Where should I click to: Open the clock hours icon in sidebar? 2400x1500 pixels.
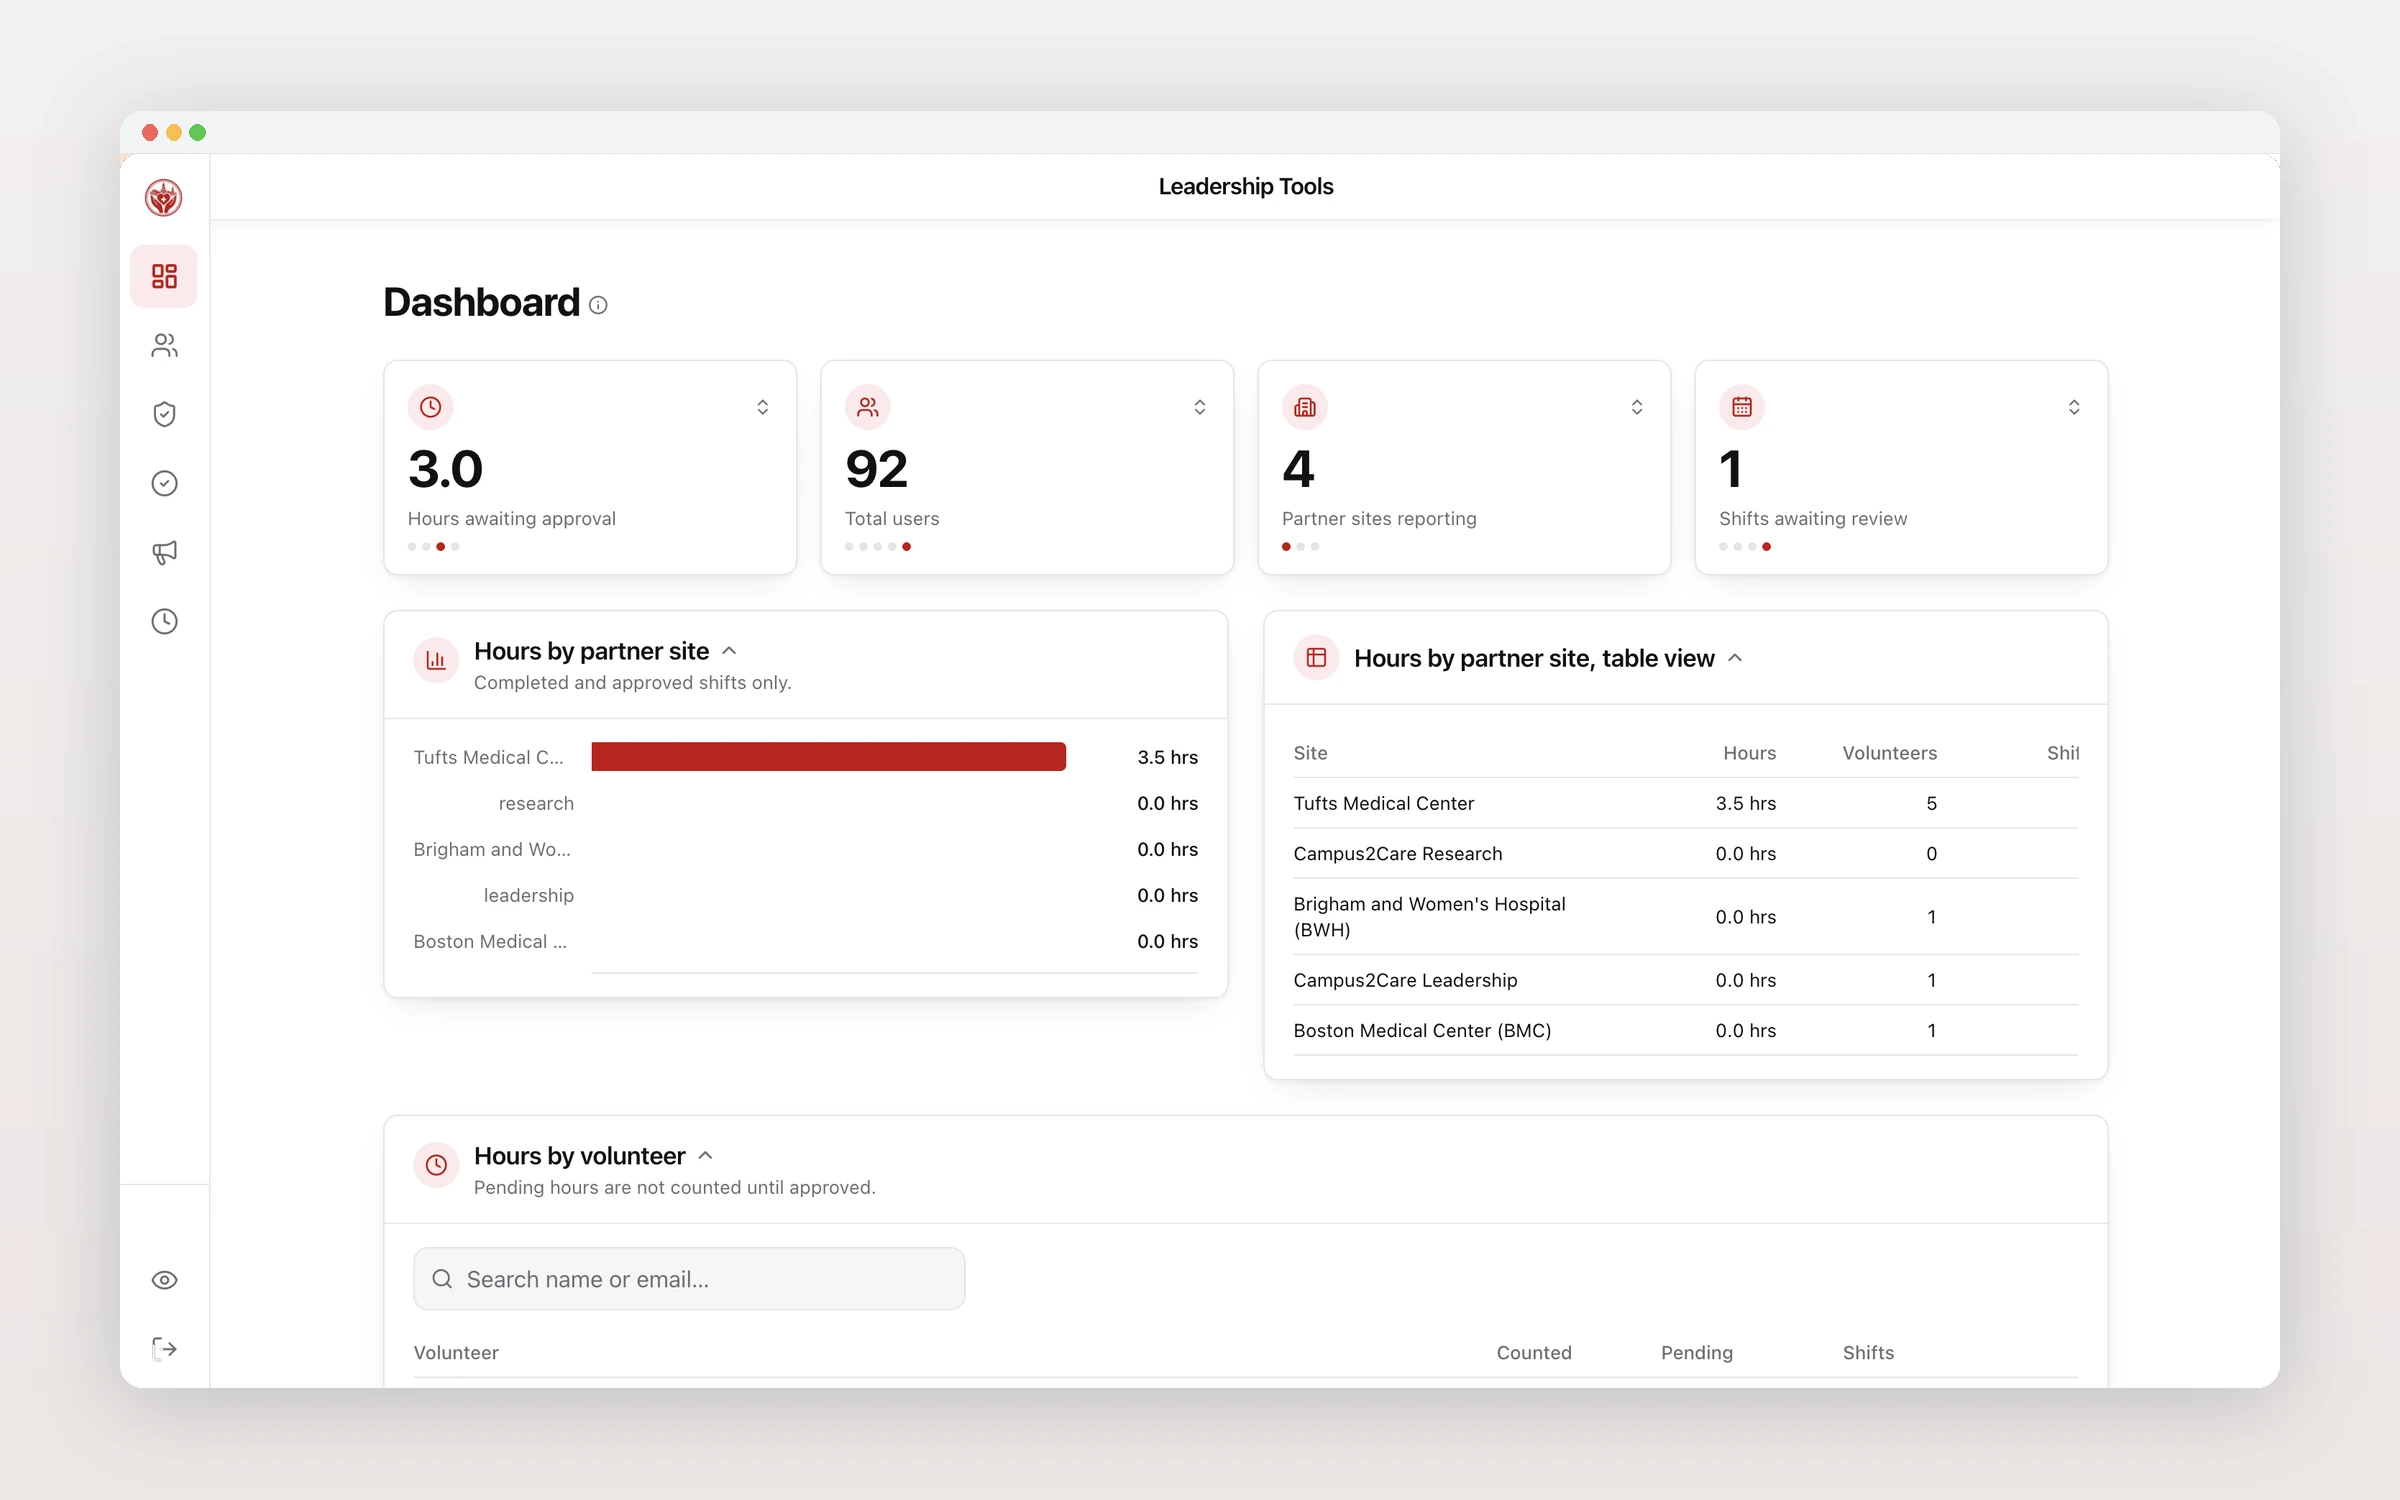click(164, 621)
